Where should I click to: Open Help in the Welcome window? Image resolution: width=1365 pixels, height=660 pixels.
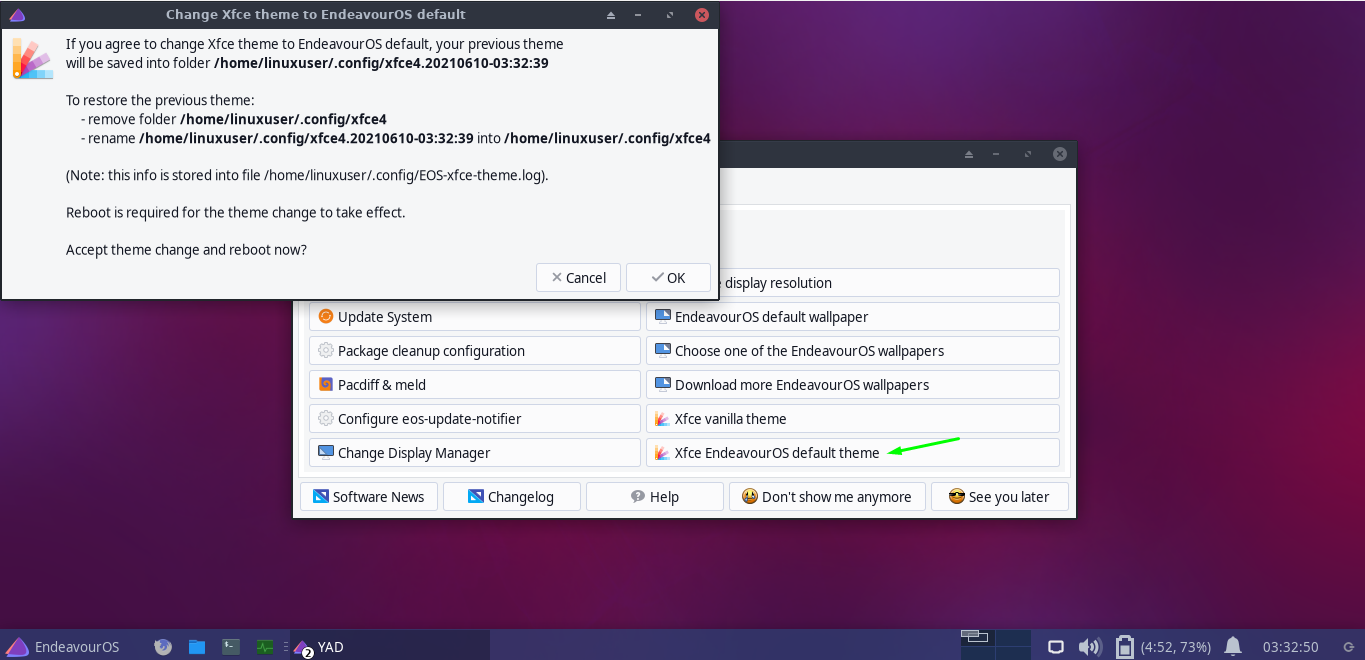(x=655, y=497)
